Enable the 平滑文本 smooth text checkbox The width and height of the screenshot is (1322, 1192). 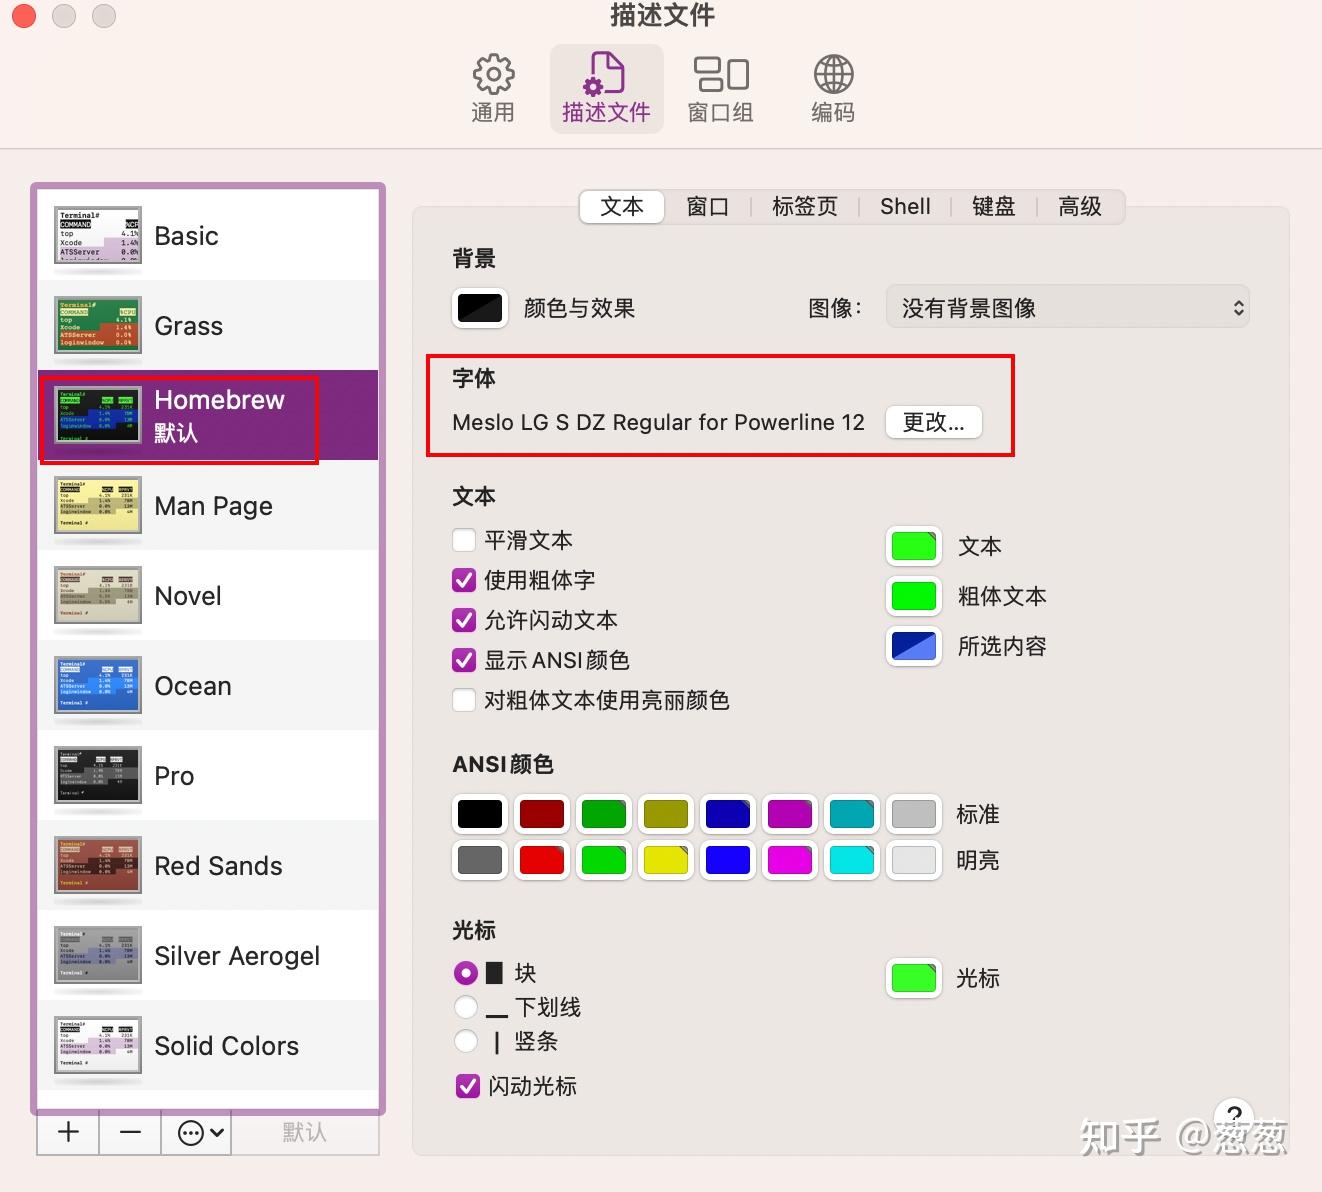[464, 540]
